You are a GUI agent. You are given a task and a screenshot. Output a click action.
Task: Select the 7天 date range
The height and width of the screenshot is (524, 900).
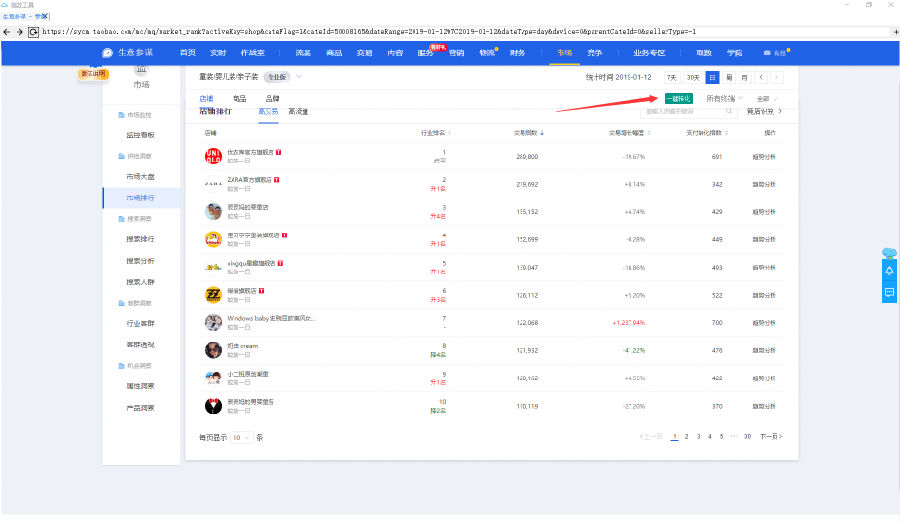pos(672,77)
